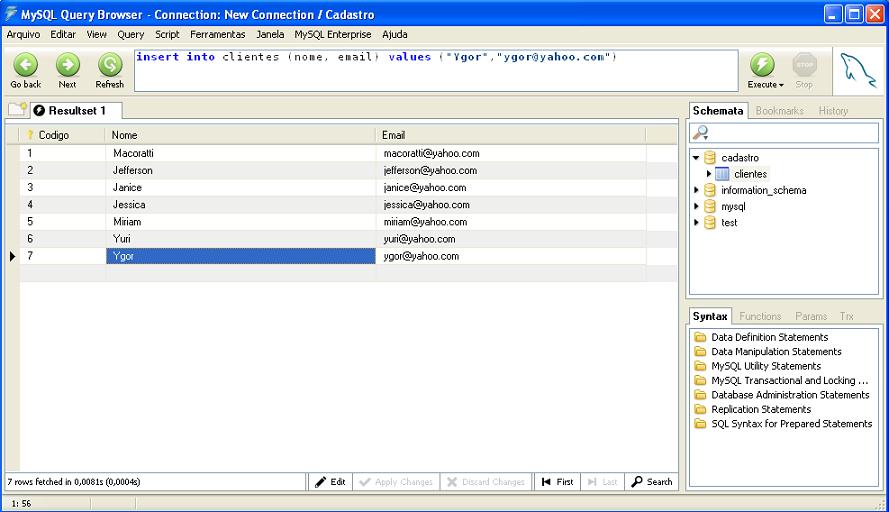Image resolution: width=889 pixels, height=512 pixels.
Task: Expand the mysql schema node
Action: click(696, 206)
